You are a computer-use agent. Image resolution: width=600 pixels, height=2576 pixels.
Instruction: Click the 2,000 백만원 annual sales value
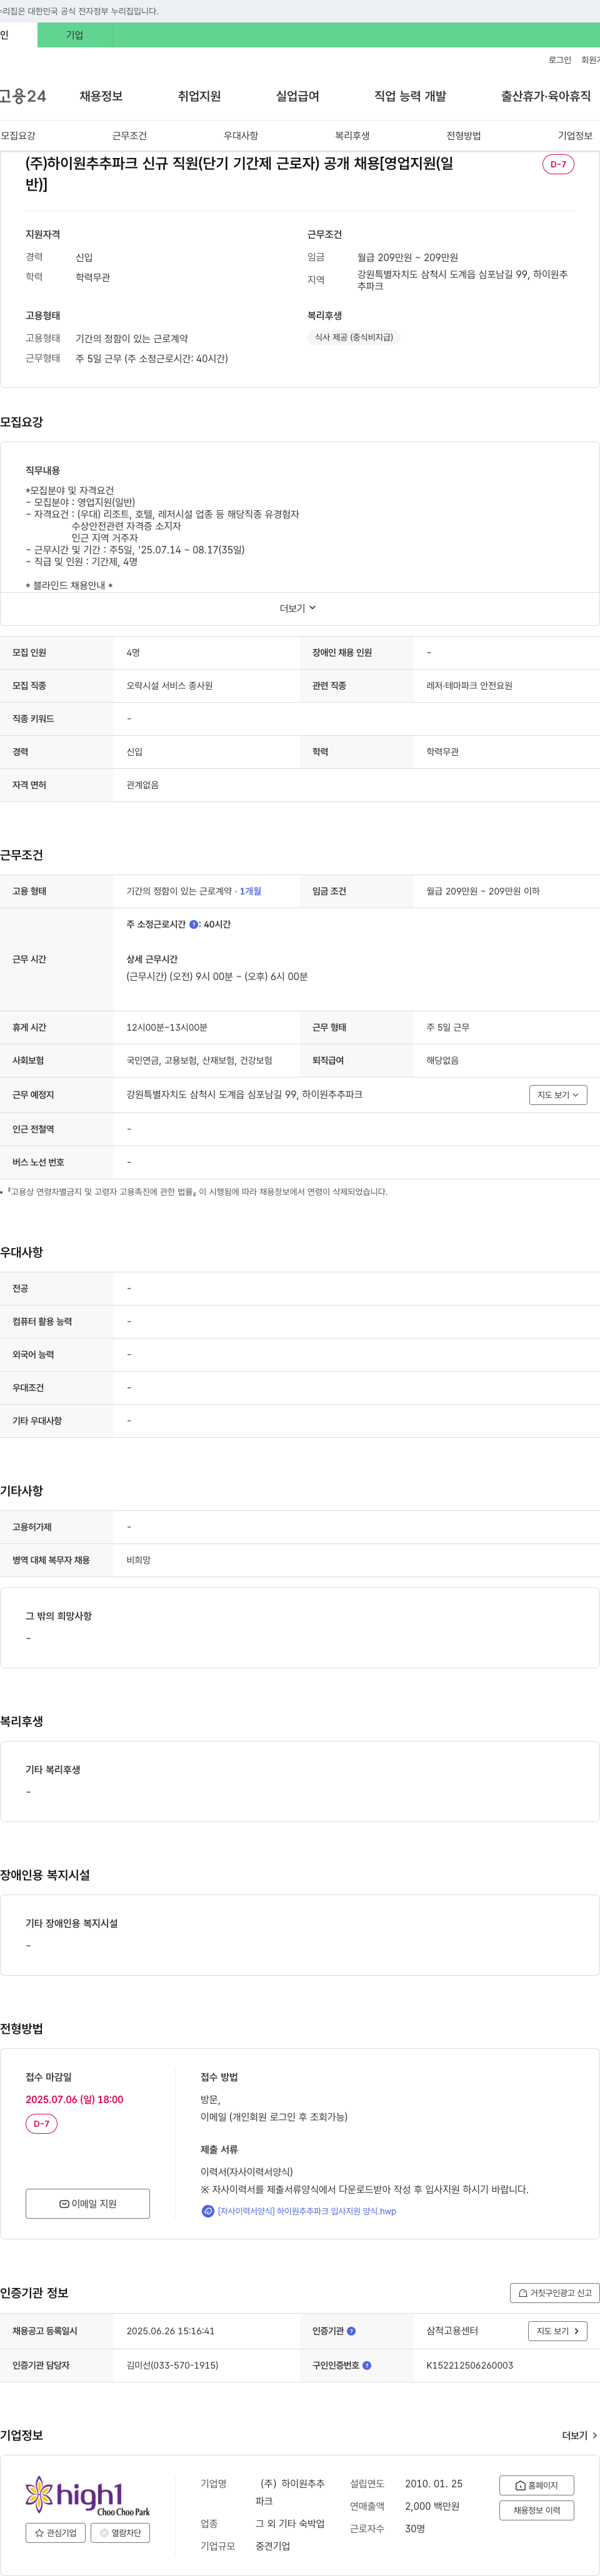pyautogui.click(x=432, y=2506)
